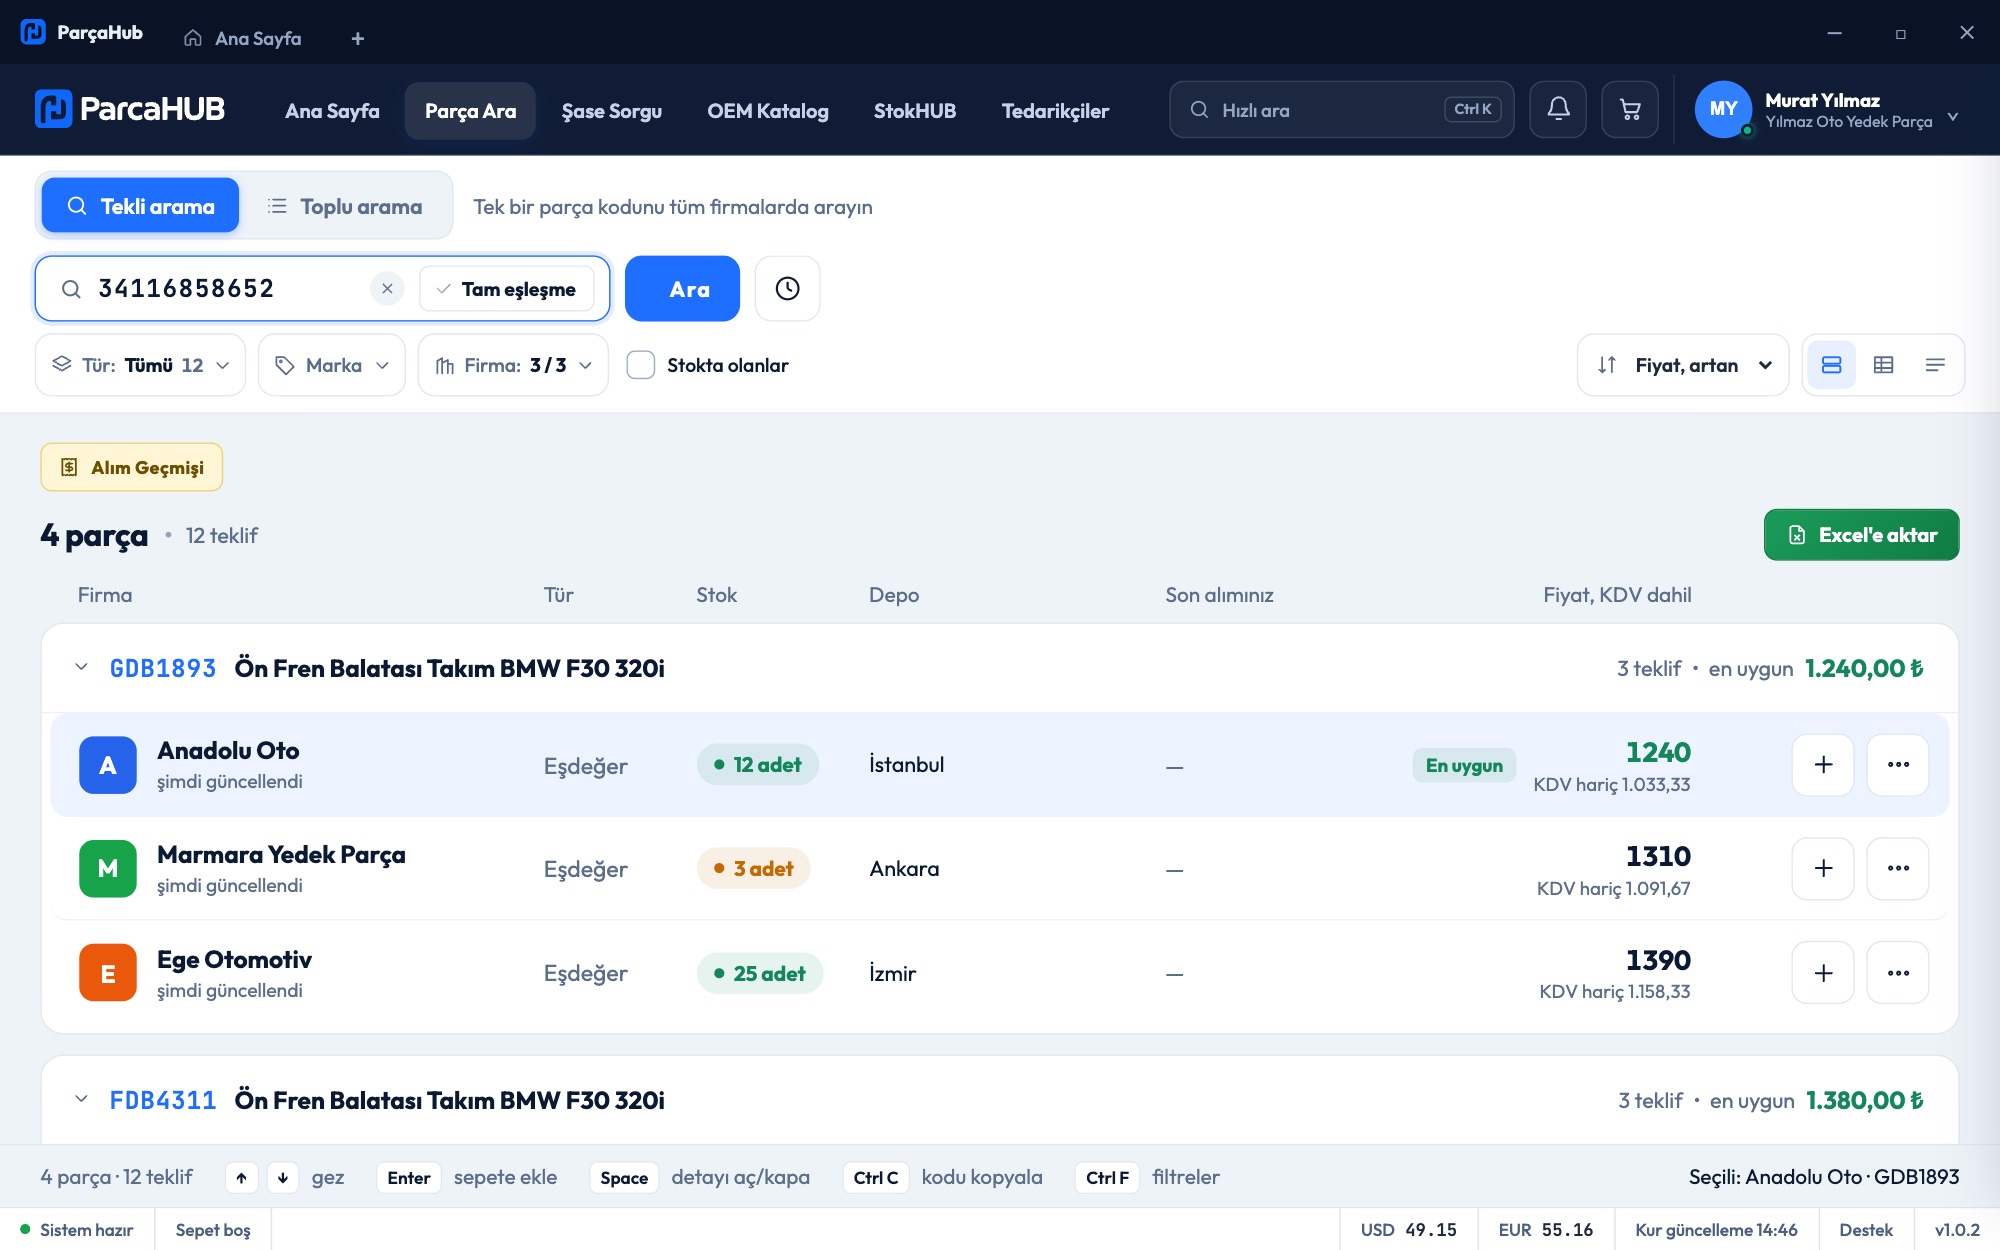Open a new tab with plus icon
The image size is (2000, 1250).
358,38
